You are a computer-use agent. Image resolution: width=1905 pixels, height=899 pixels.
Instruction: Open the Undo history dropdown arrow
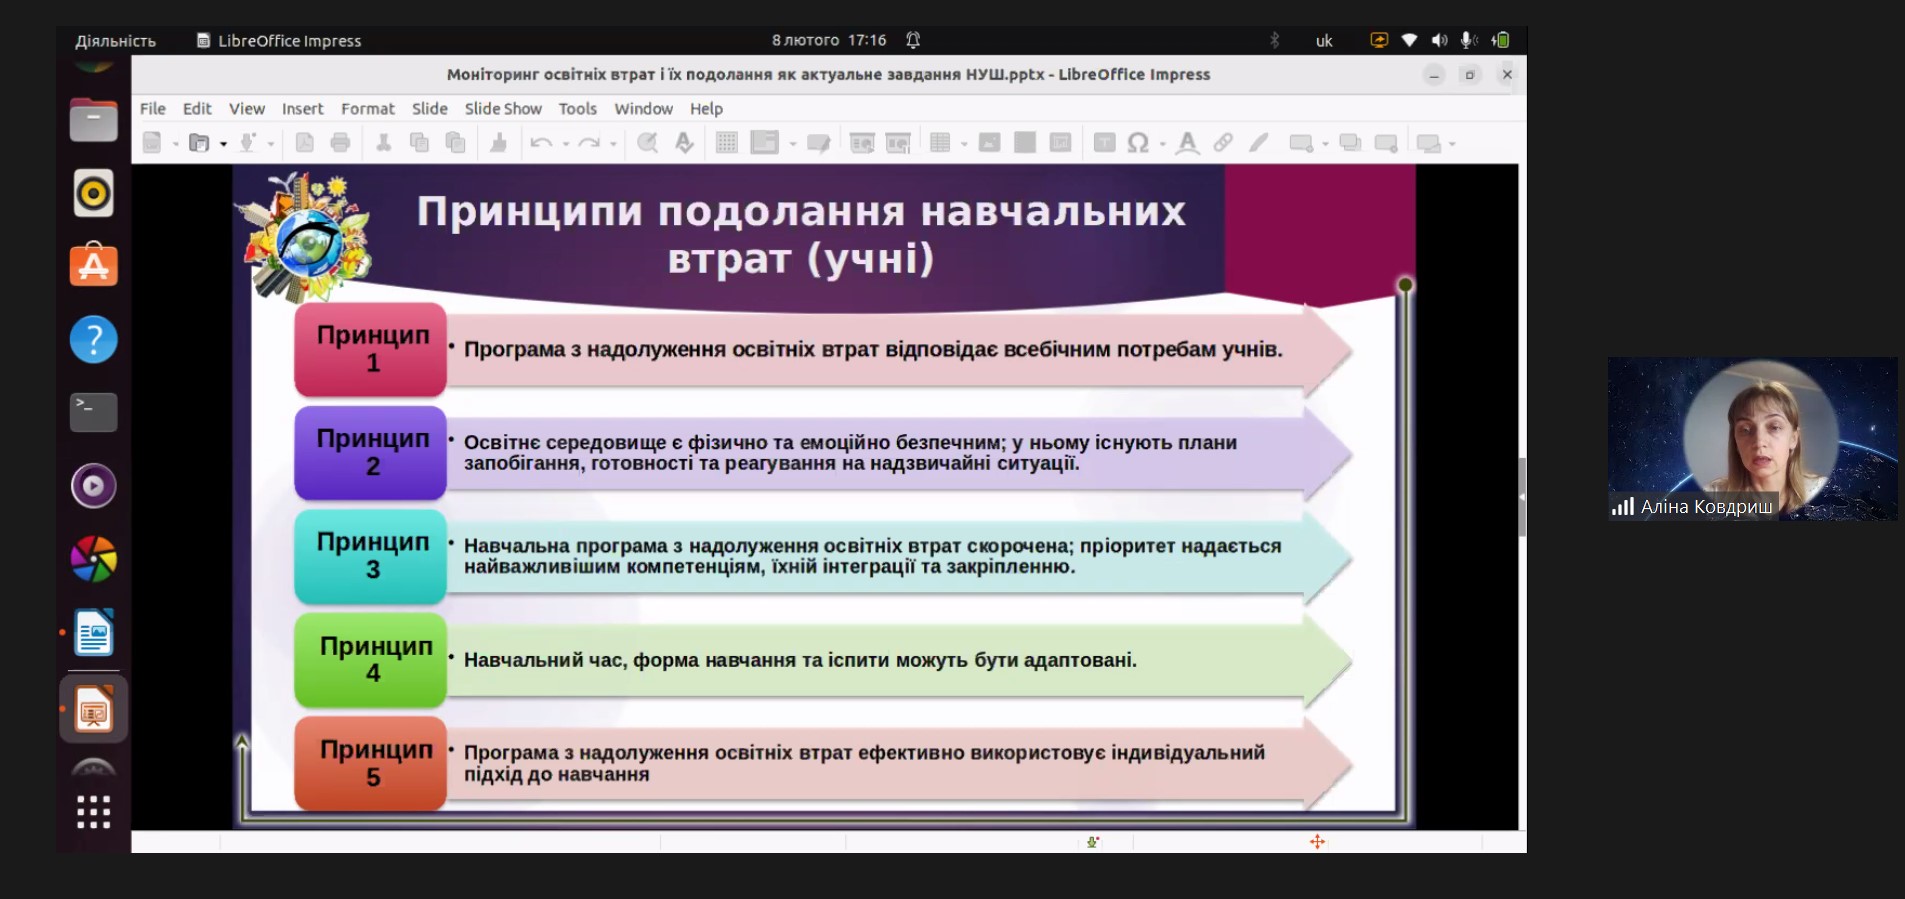[x=566, y=144]
